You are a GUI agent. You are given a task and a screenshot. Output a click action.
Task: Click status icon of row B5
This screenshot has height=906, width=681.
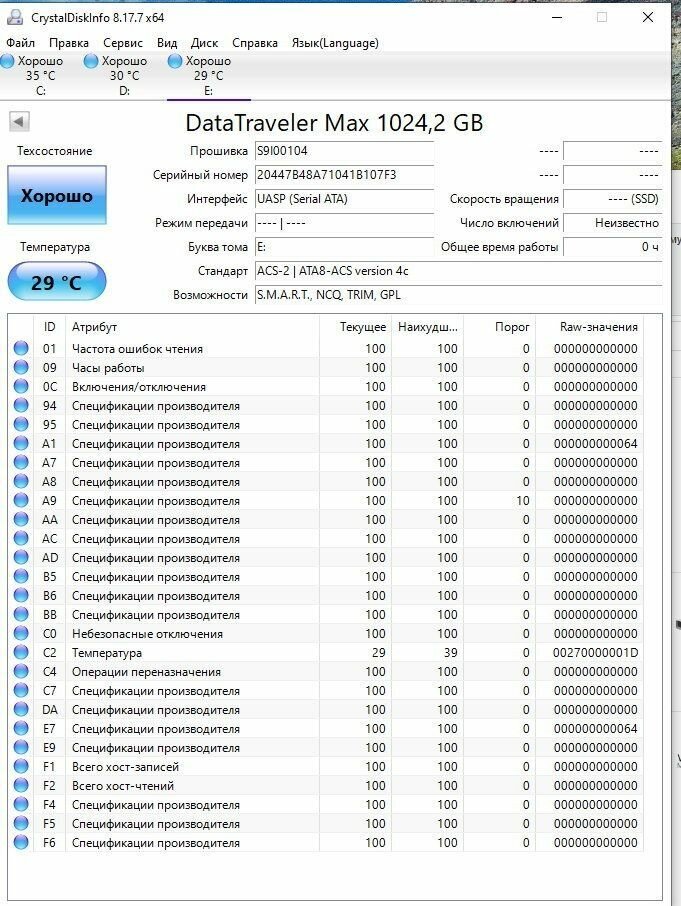click(x=21, y=577)
